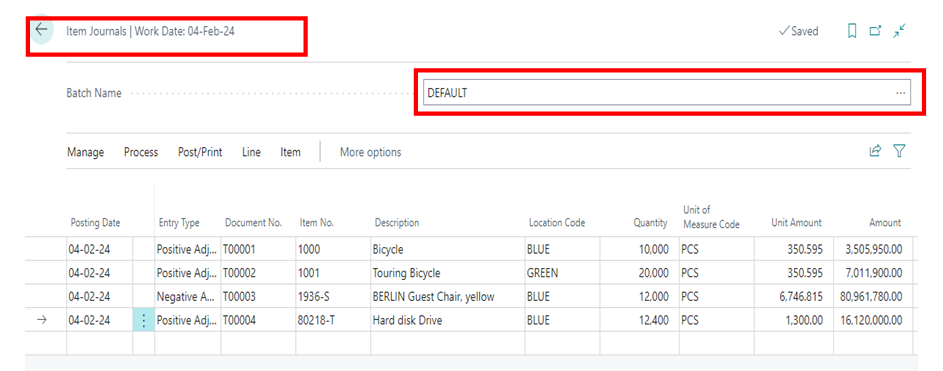
Task: Open the Post/Print menu
Action: (x=200, y=152)
